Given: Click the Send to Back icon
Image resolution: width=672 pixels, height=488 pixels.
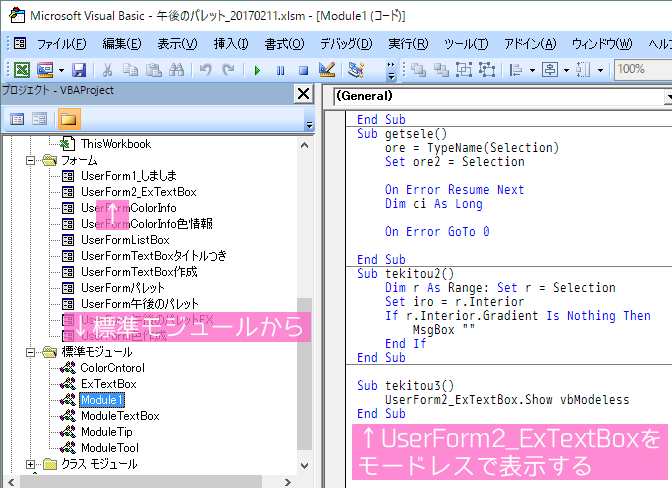Looking at the screenshot, I should (441, 69).
